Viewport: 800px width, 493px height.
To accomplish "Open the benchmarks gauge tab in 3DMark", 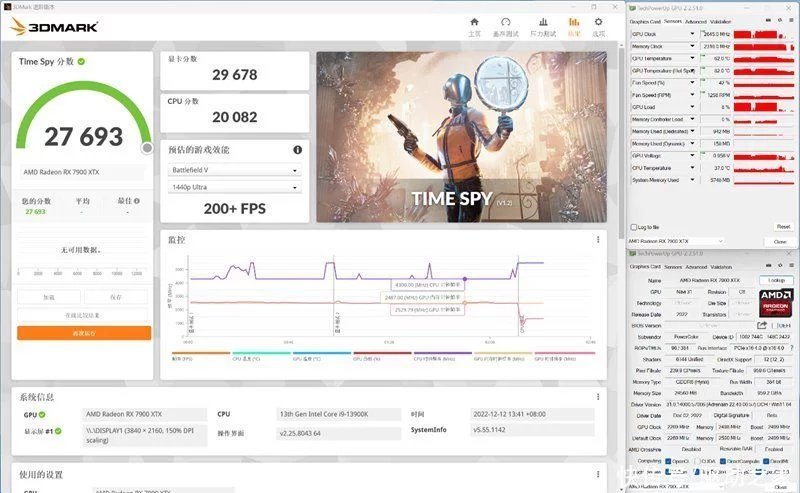I will click(506, 22).
